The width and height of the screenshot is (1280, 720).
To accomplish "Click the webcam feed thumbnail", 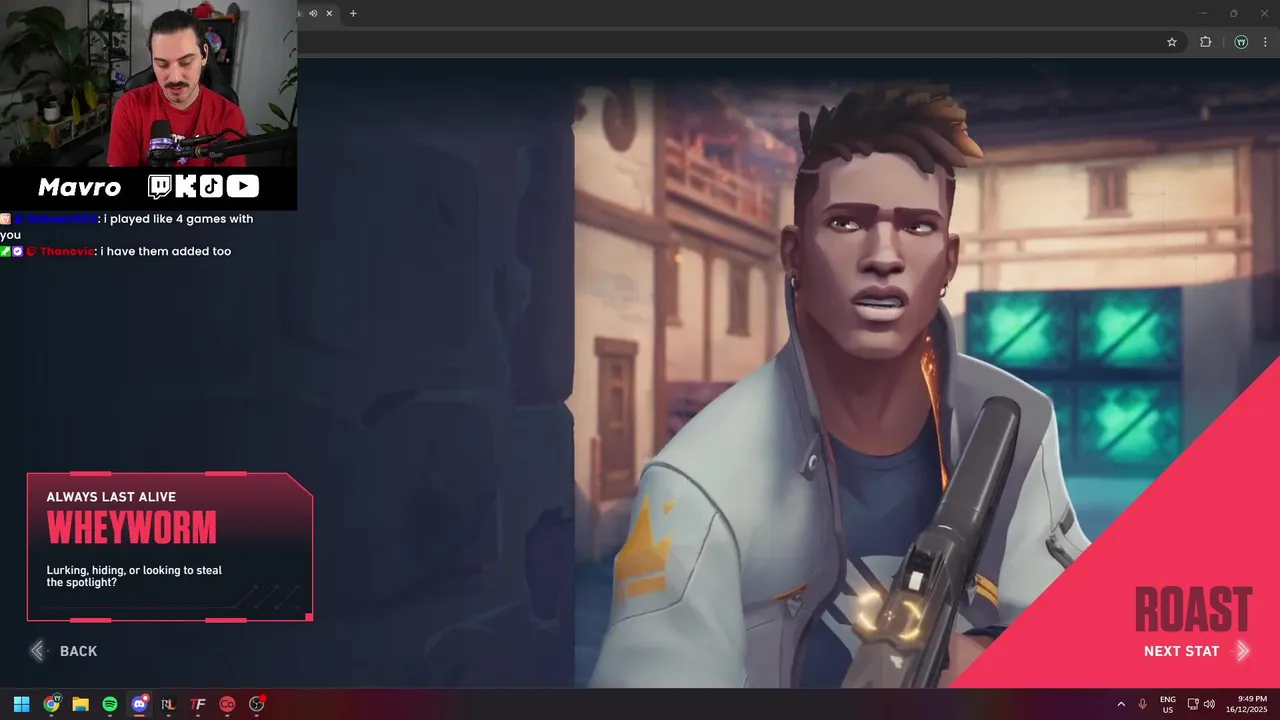I will coord(148,83).
